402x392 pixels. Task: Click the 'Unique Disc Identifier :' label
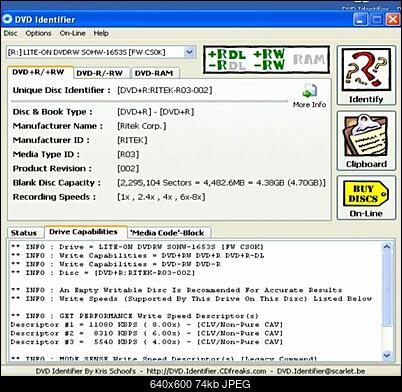[x=61, y=90]
